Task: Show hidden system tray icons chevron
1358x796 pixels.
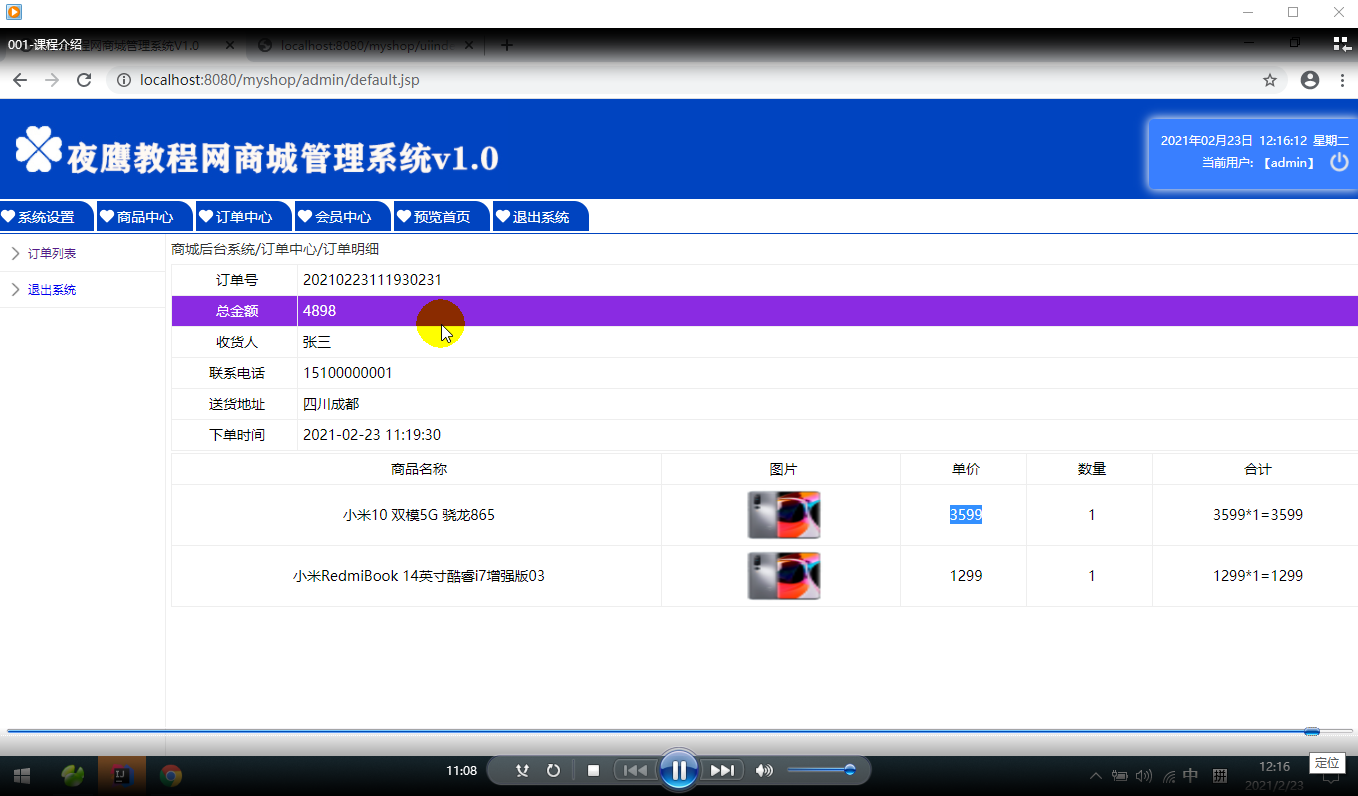Action: coord(1096,775)
